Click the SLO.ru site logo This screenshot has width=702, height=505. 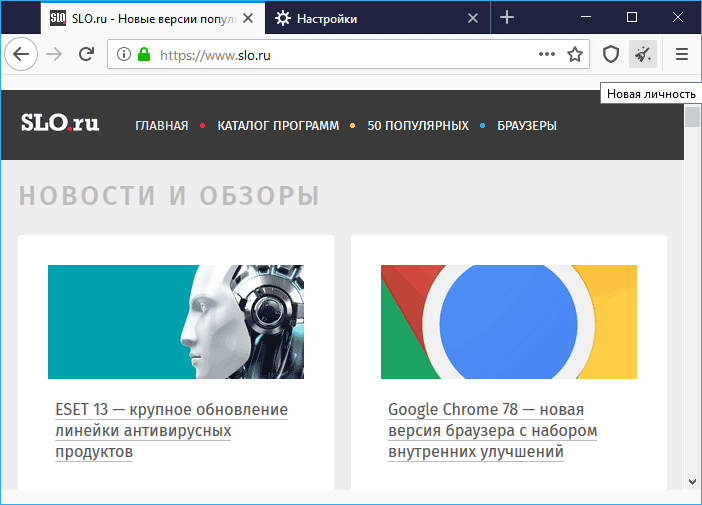coord(60,123)
